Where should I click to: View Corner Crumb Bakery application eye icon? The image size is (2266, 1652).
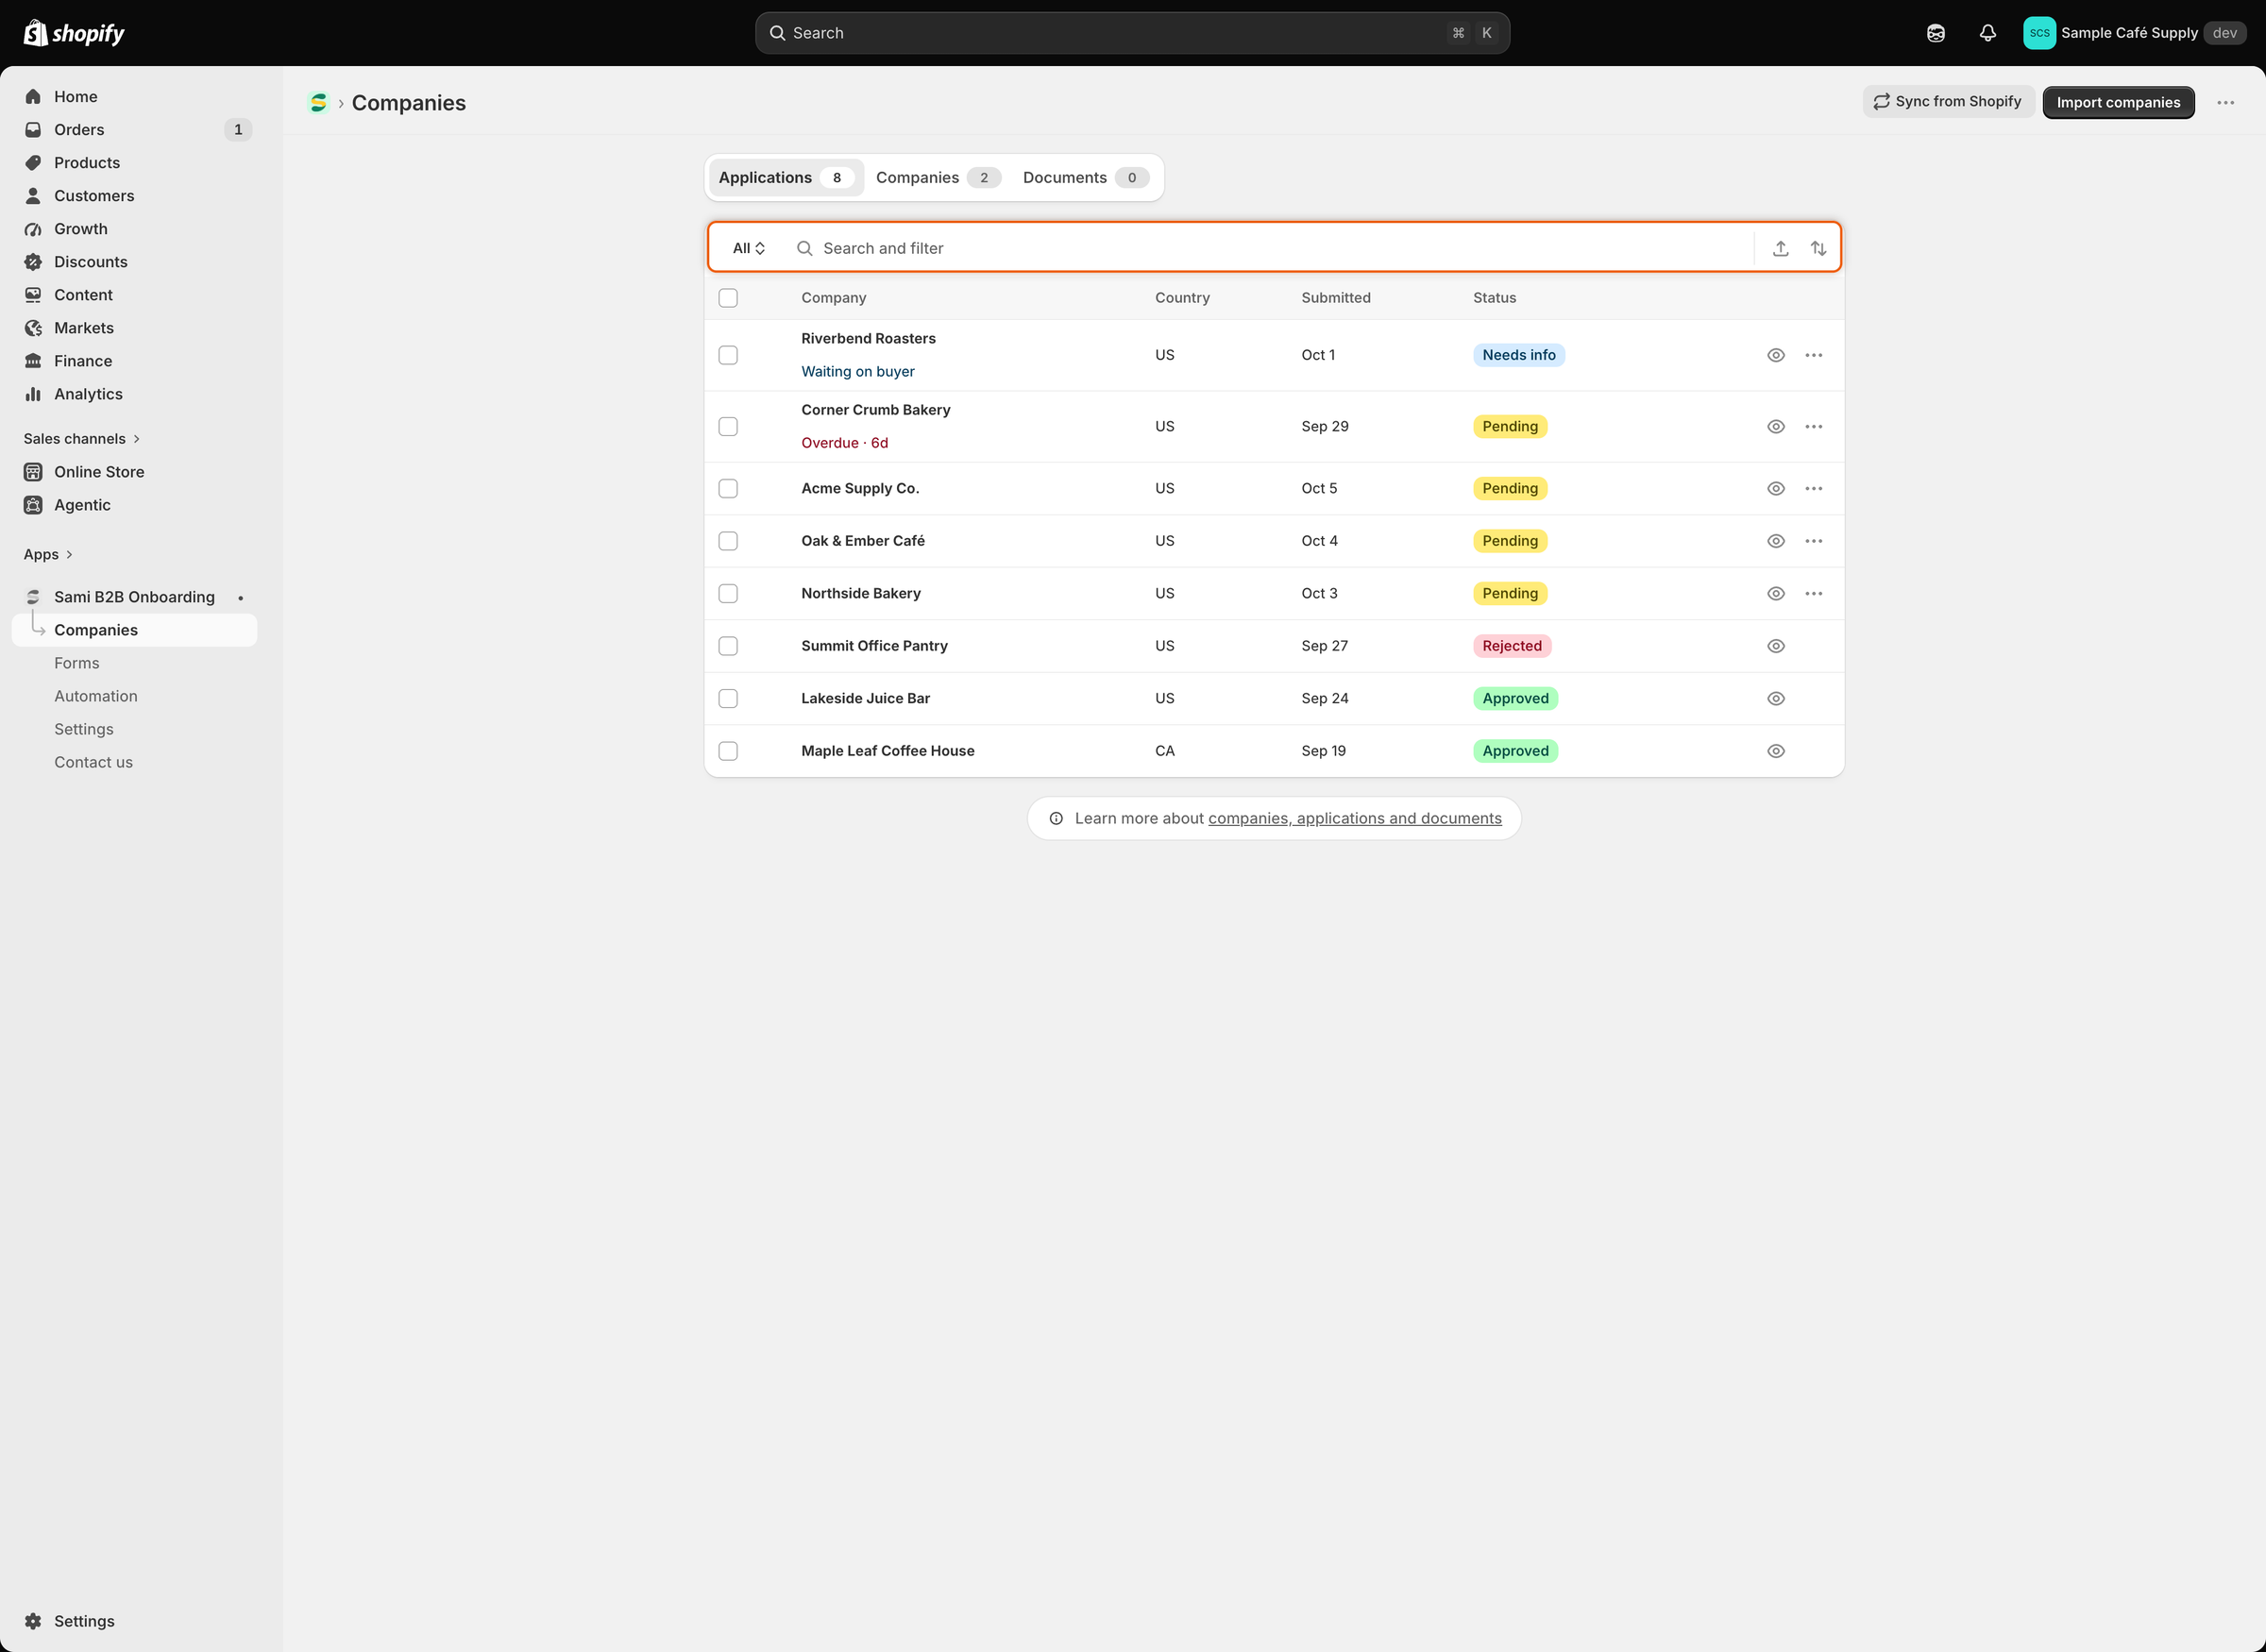point(1776,427)
